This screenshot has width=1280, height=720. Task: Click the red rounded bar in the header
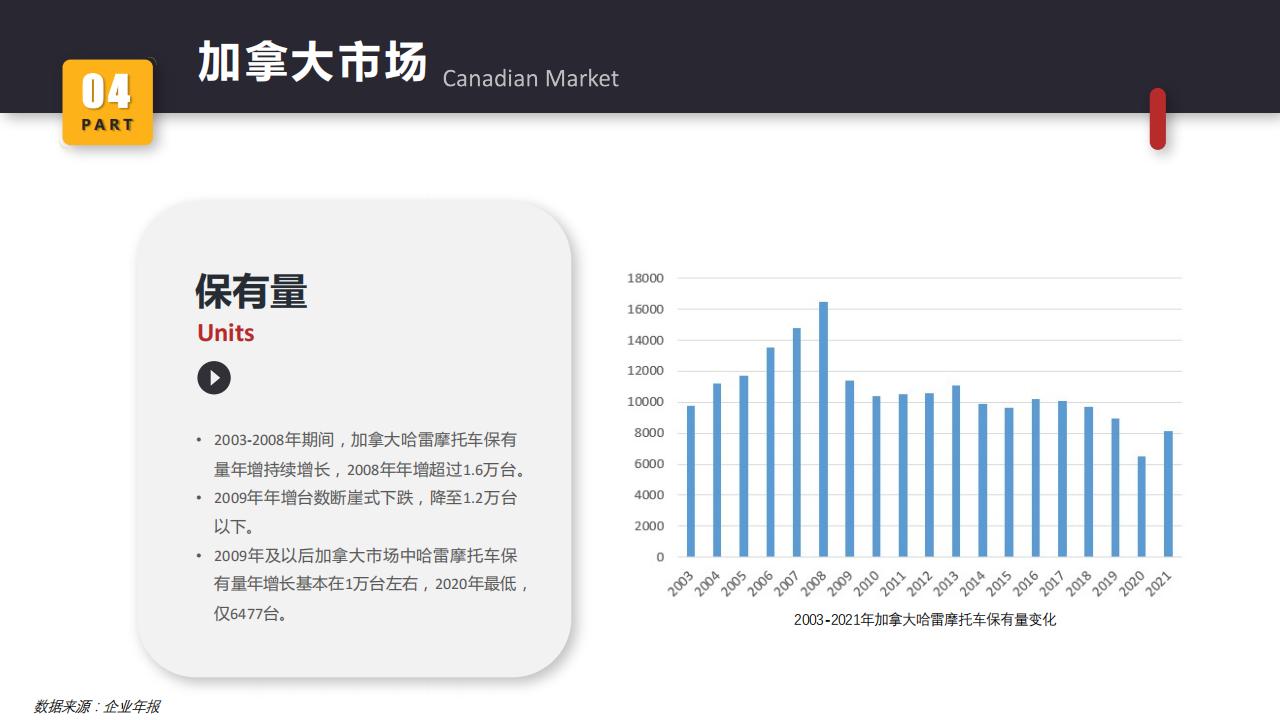1158,119
